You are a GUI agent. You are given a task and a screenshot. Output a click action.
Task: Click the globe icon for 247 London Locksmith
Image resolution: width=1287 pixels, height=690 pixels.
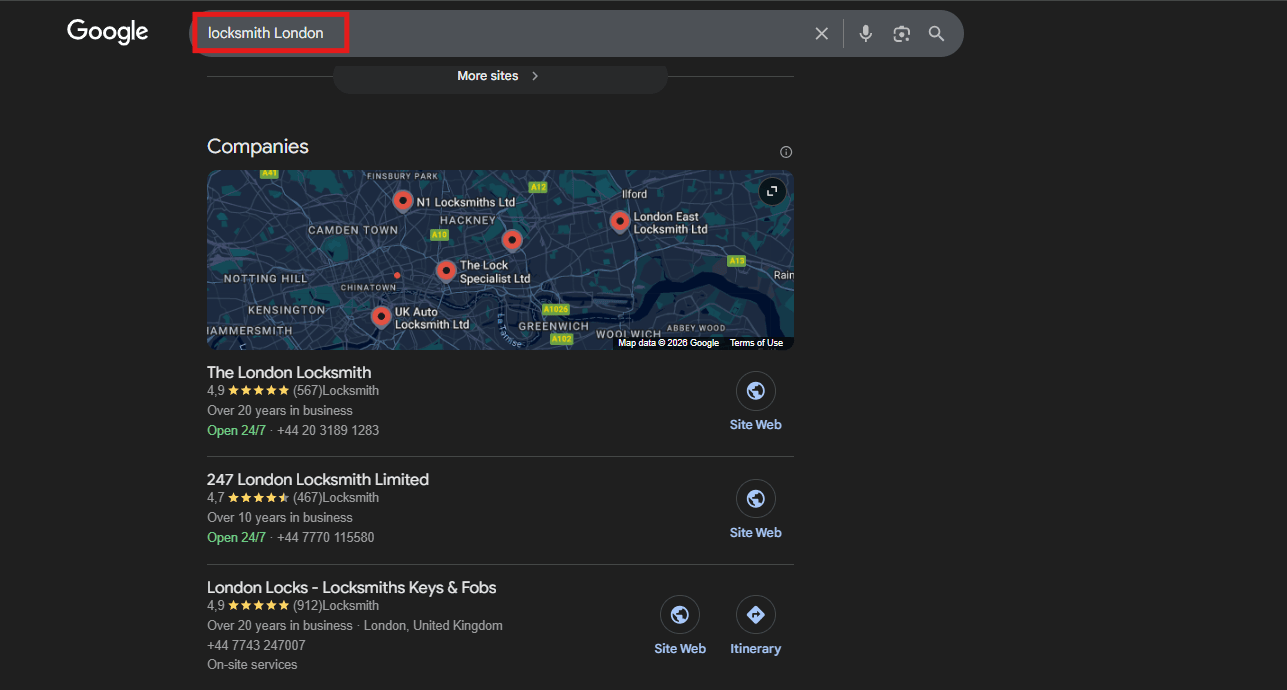click(x=755, y=498)
